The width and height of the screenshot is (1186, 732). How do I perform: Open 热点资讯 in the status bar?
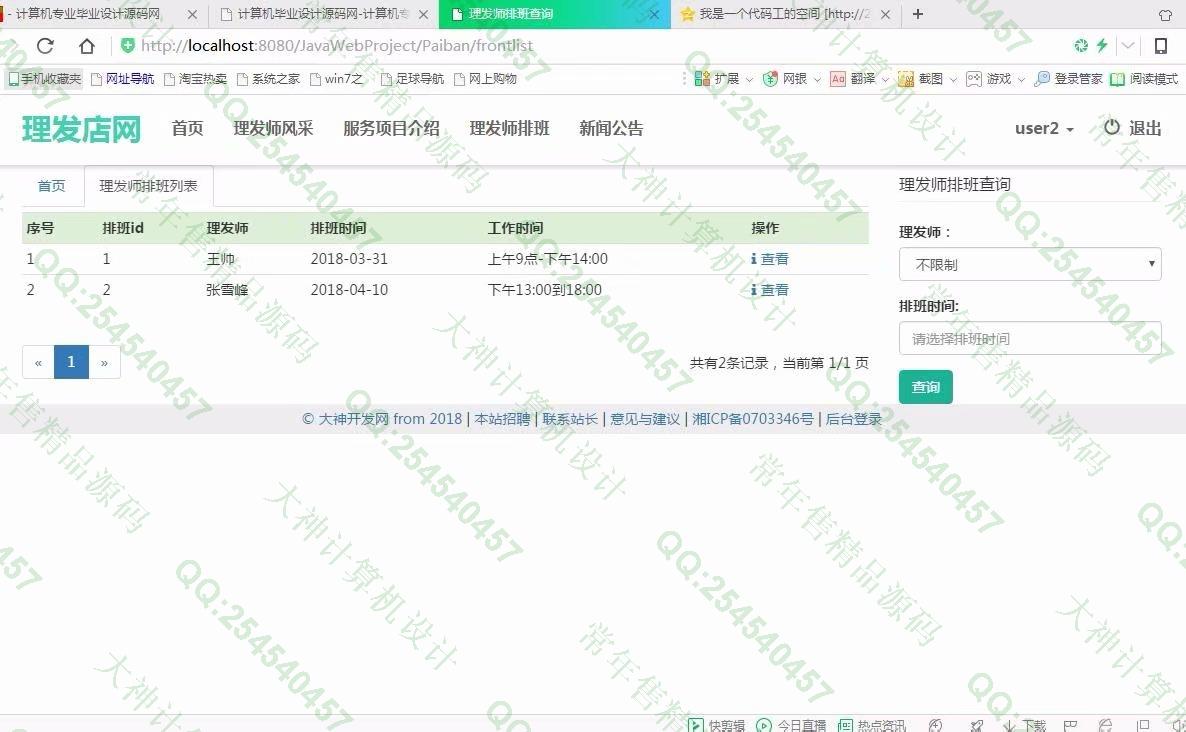point(871,725)
